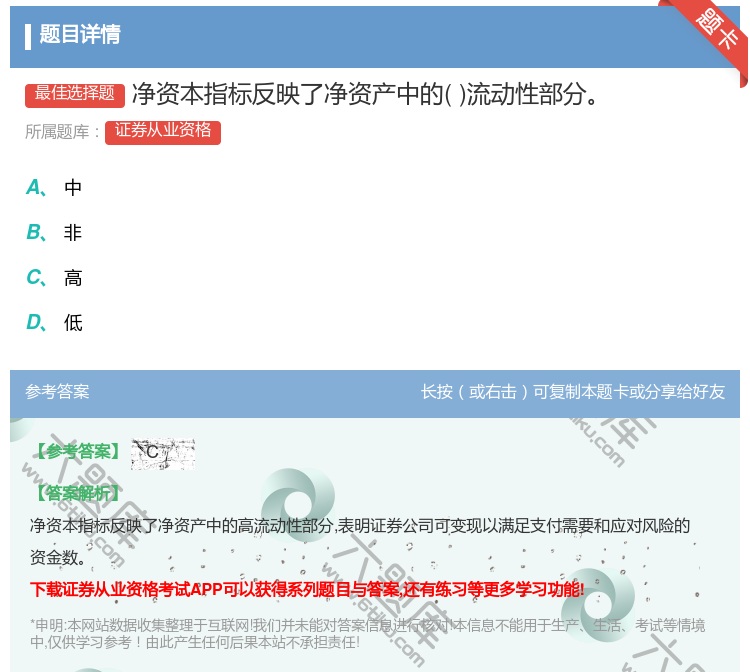Click the 最佳选择题 question type badge
Viewport: 750px width, 672px height.
[75, 94]
